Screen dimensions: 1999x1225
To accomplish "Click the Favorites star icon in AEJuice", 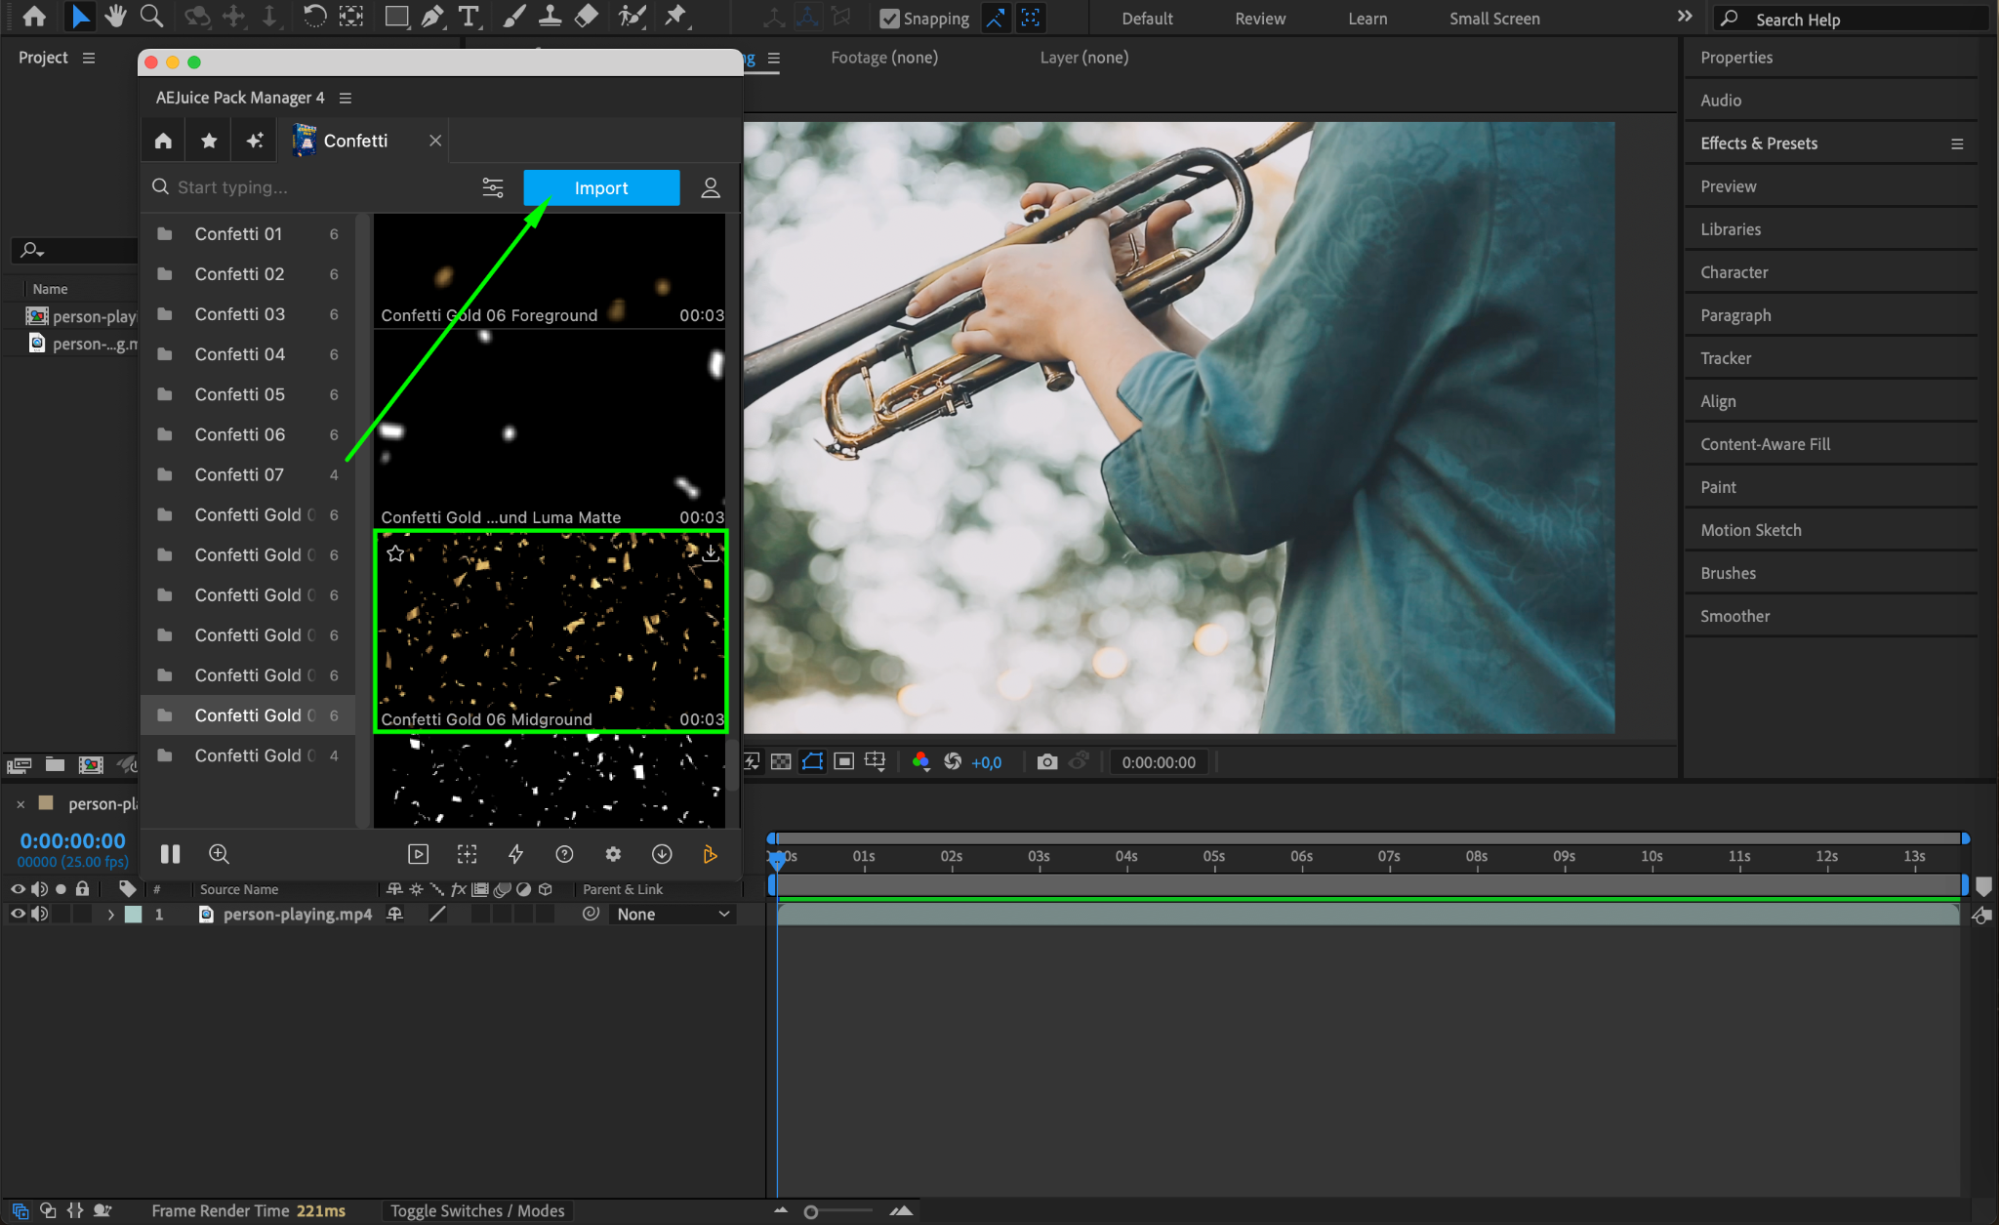I will pyautogui.click(x=209, y=141).
